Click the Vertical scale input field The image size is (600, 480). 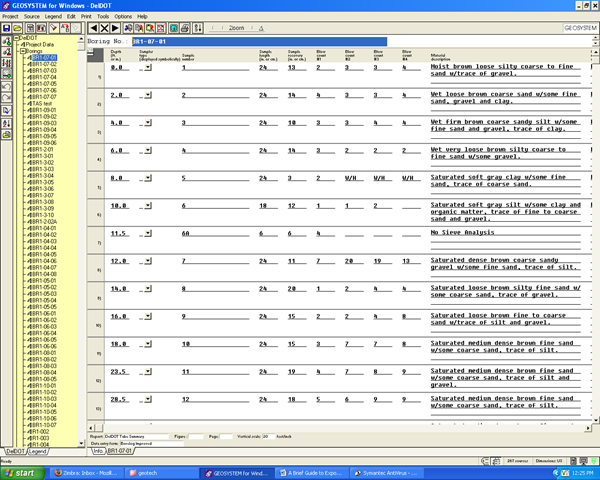coord(269,436)
